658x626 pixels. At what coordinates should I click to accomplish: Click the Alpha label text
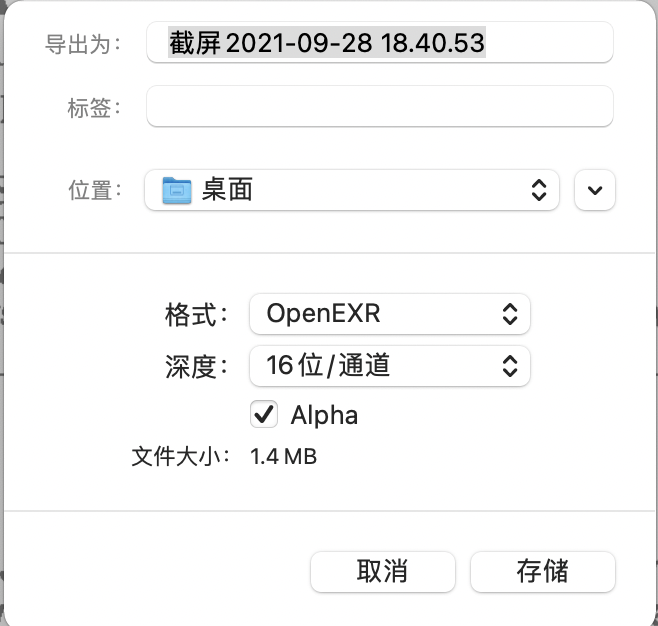point(324,415)
